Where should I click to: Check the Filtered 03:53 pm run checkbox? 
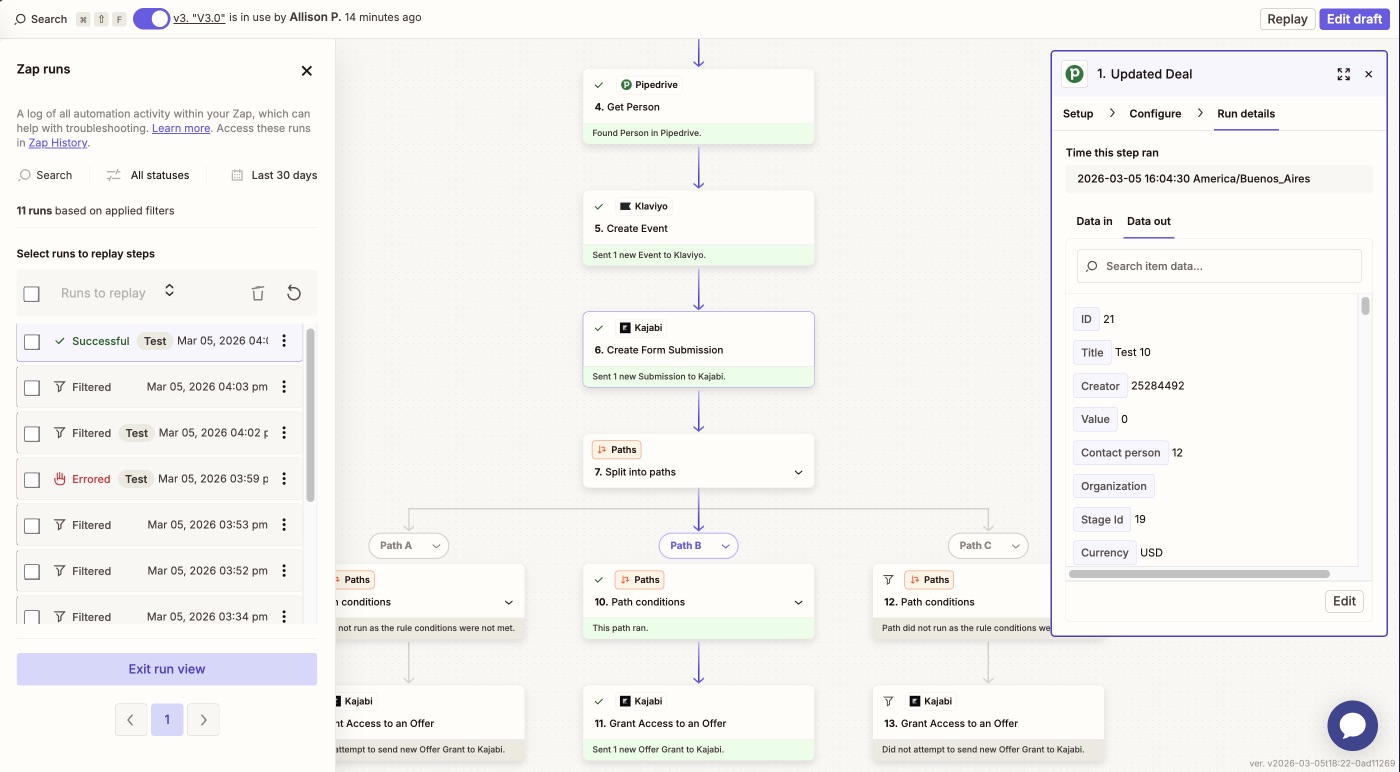click(x=32, y=526)
